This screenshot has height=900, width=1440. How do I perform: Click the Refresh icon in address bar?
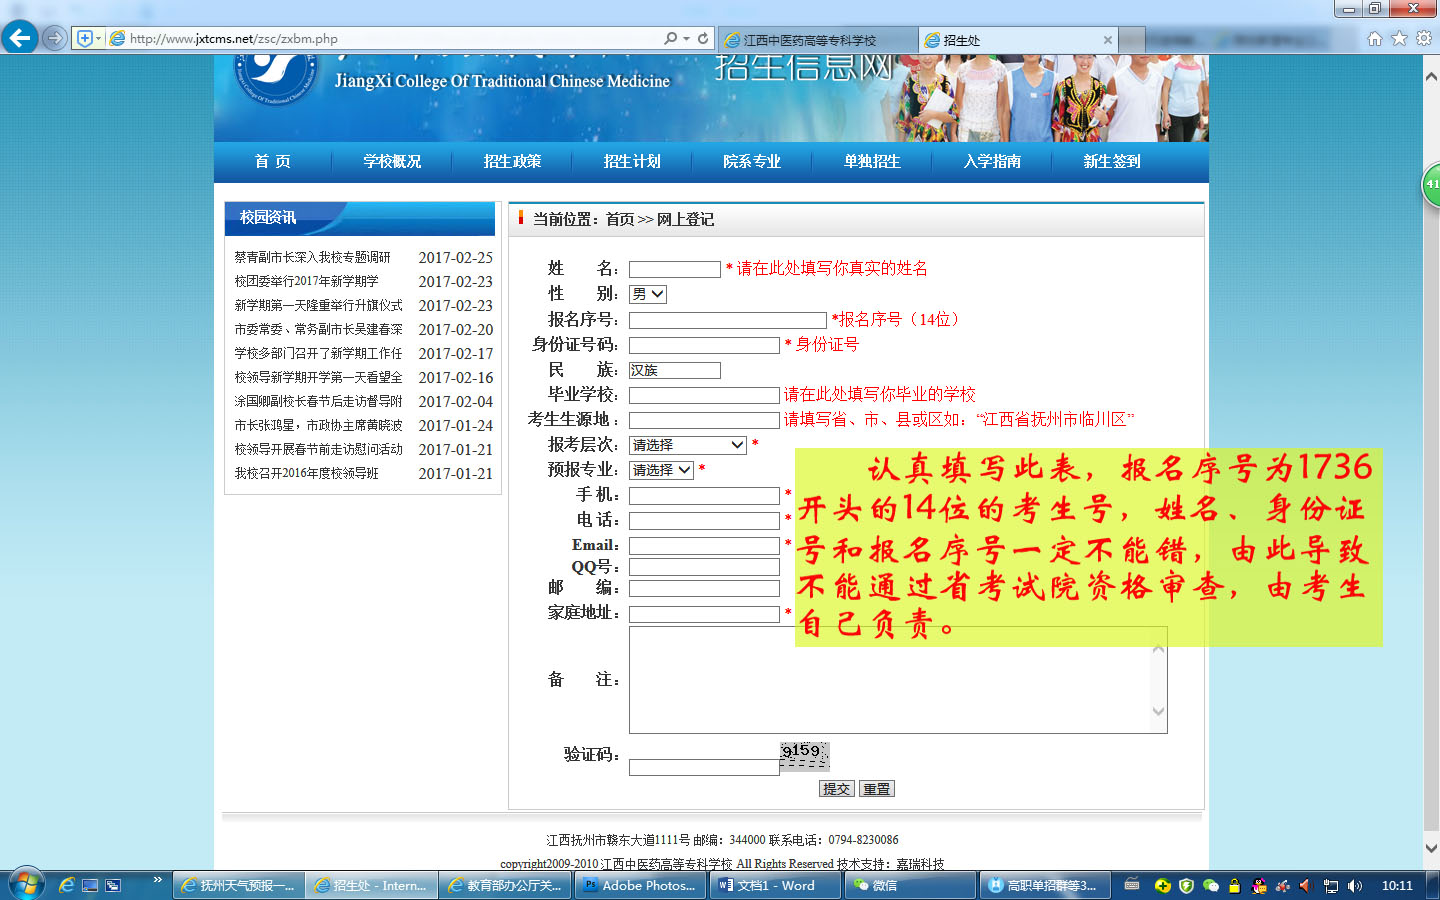[703, 38]
